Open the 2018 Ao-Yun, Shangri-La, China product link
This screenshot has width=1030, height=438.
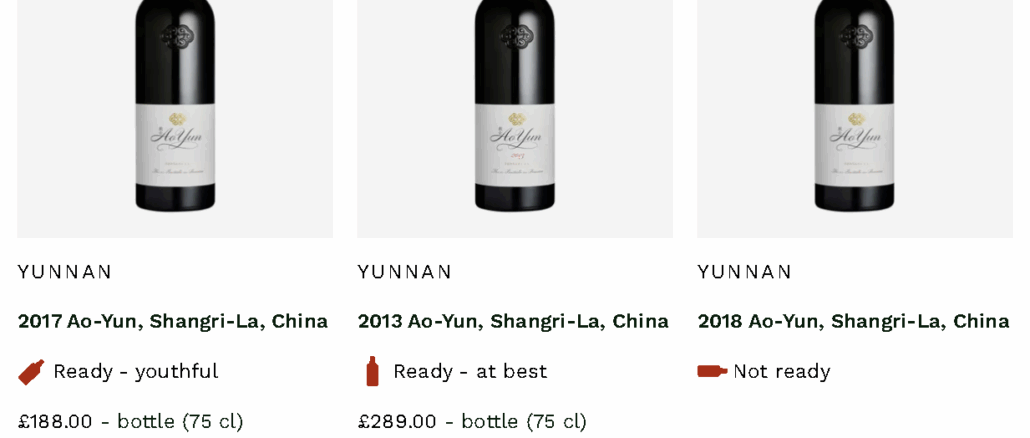(853, 321)
